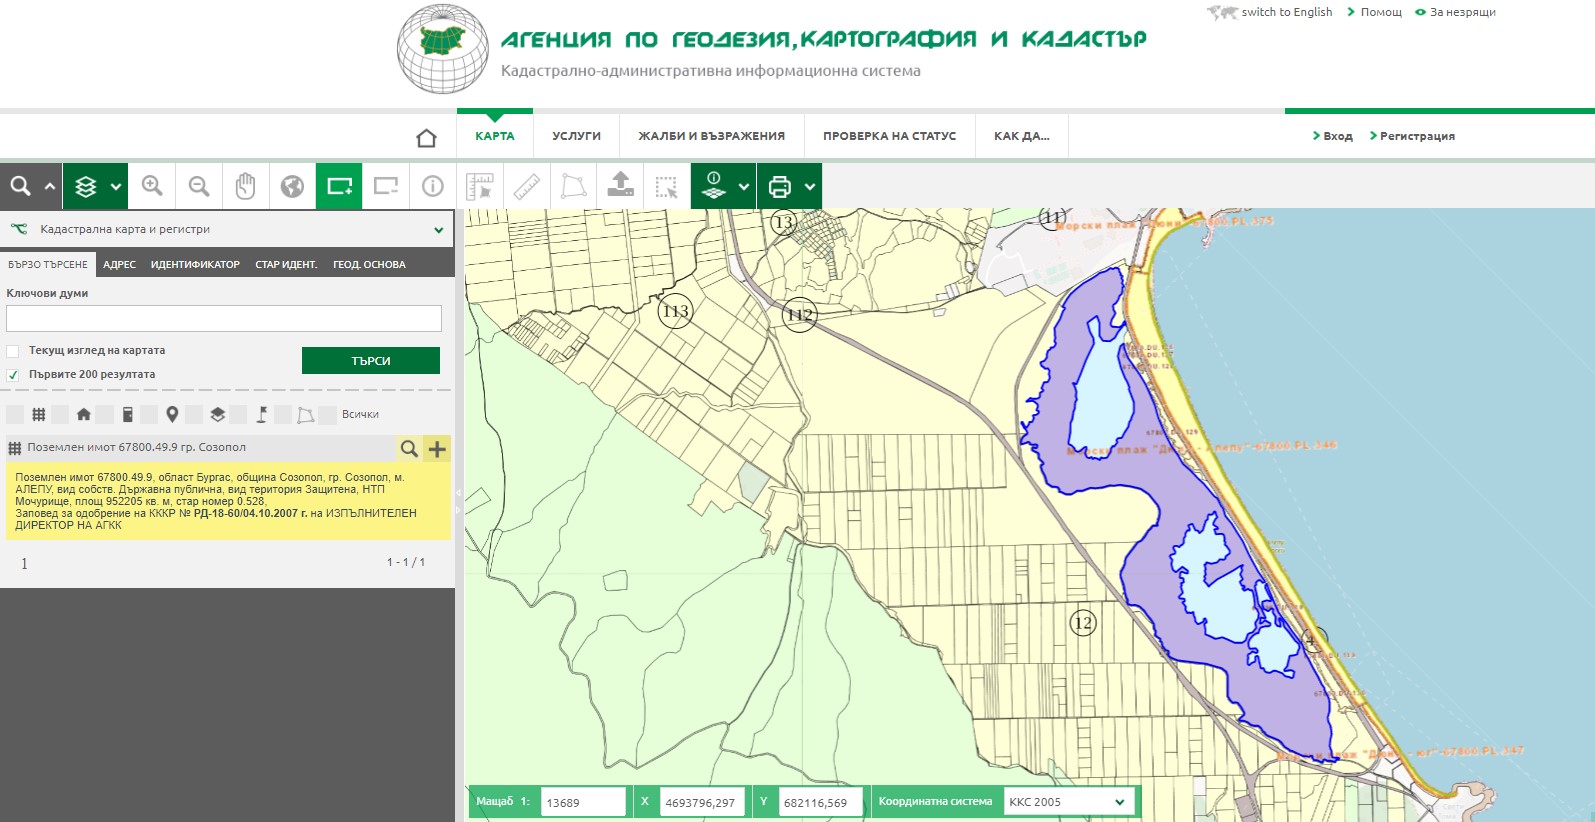
Task: Enable 'Текущ изглед на картата' checkbox
Action: (13, 351)
